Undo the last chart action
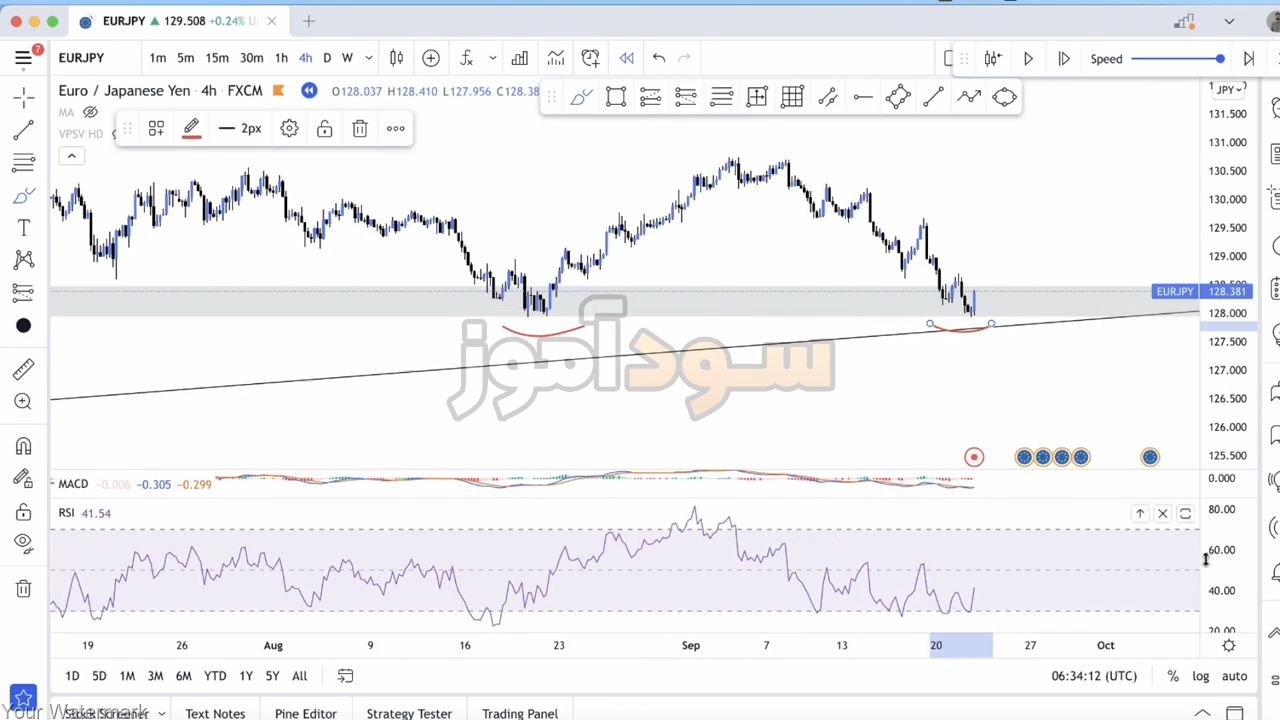 click(x=659, y=58)
